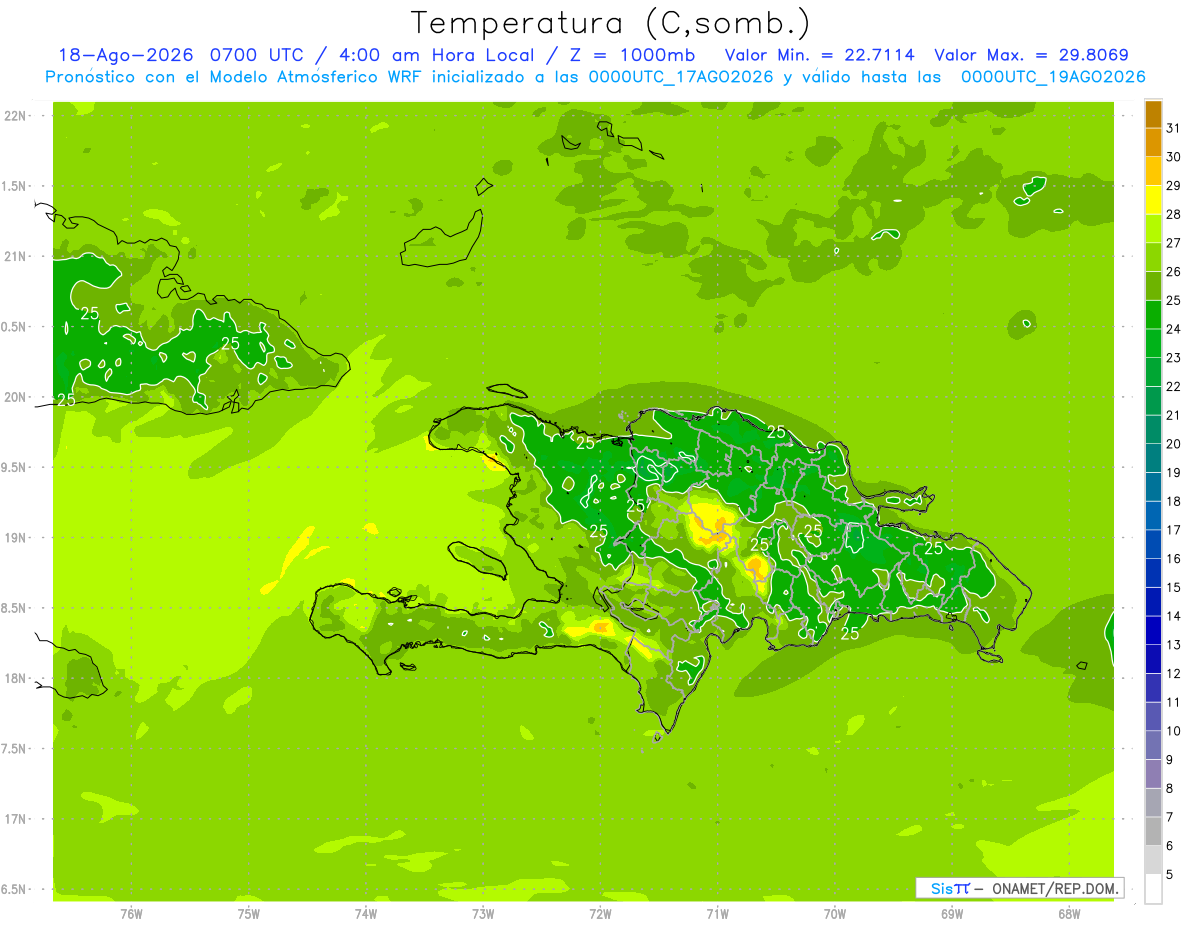Click the '73W' longitude axis label
The image size is (1200, 927).
[483, 914]
